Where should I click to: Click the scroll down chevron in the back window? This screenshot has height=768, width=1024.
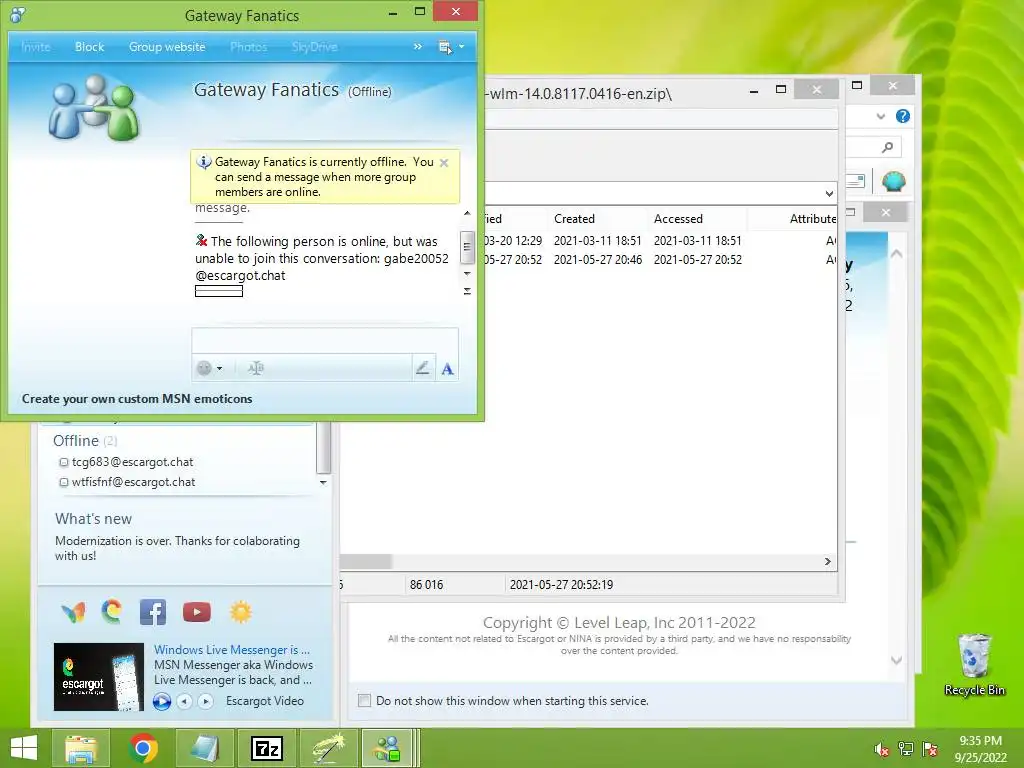click(x=897, y=661)
